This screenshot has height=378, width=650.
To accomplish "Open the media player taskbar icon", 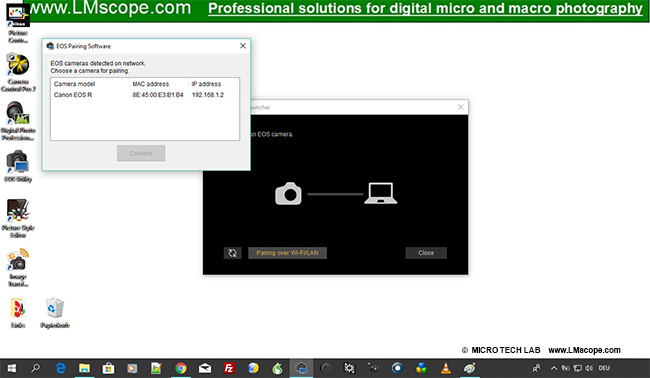I will pos(132,368).
